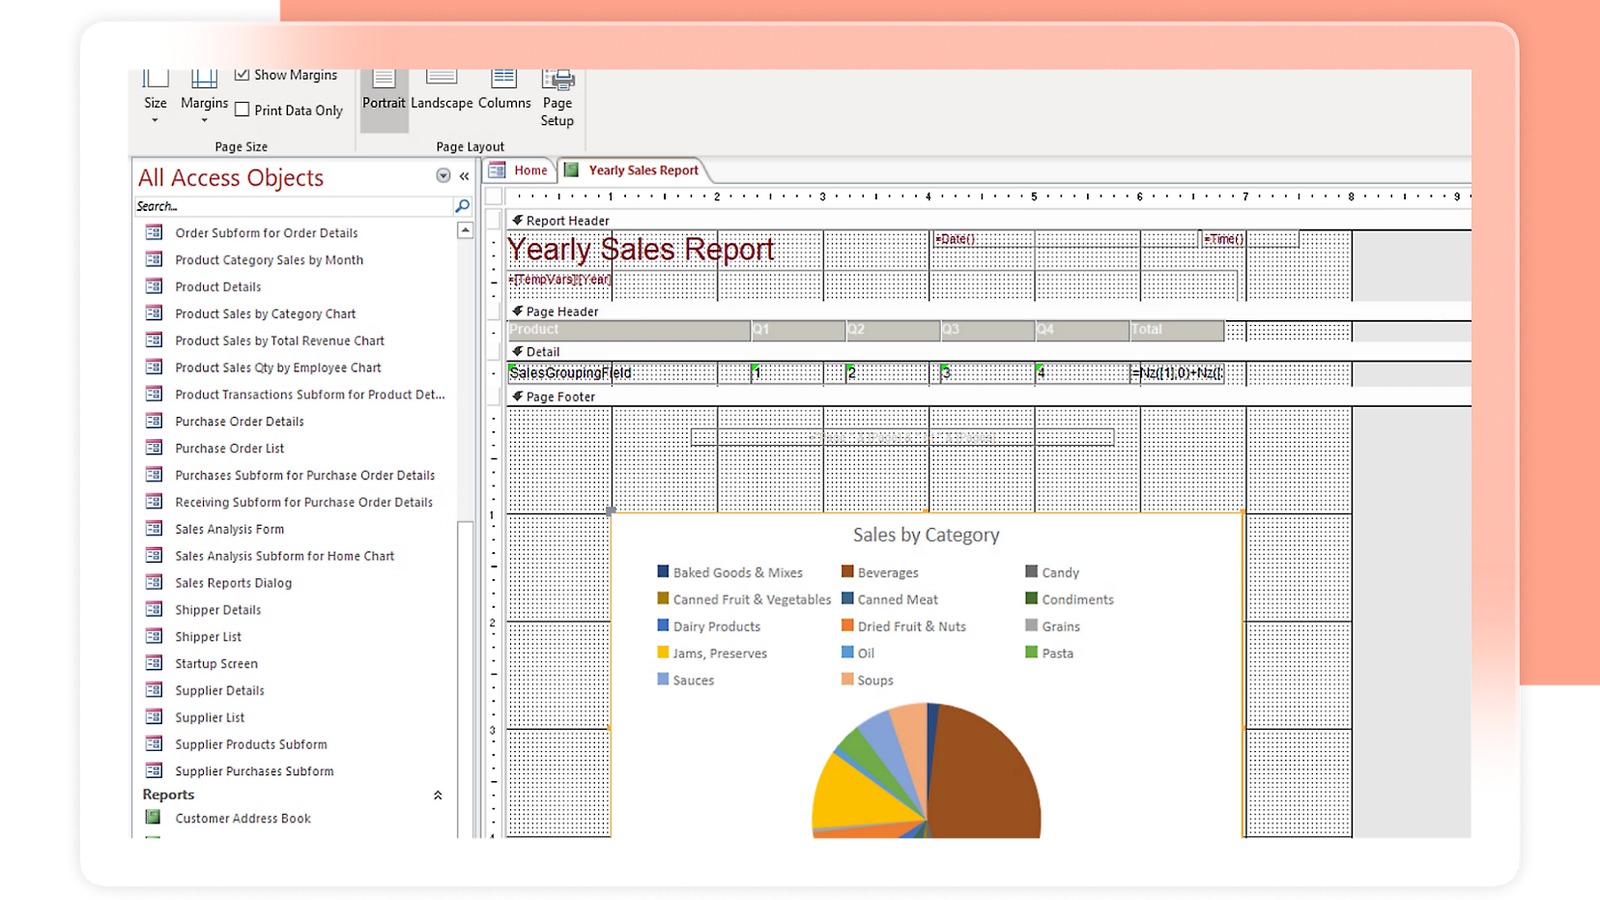Click the Customer Address Book report icon
The image size is (1600, 900).
click(153, 818)
